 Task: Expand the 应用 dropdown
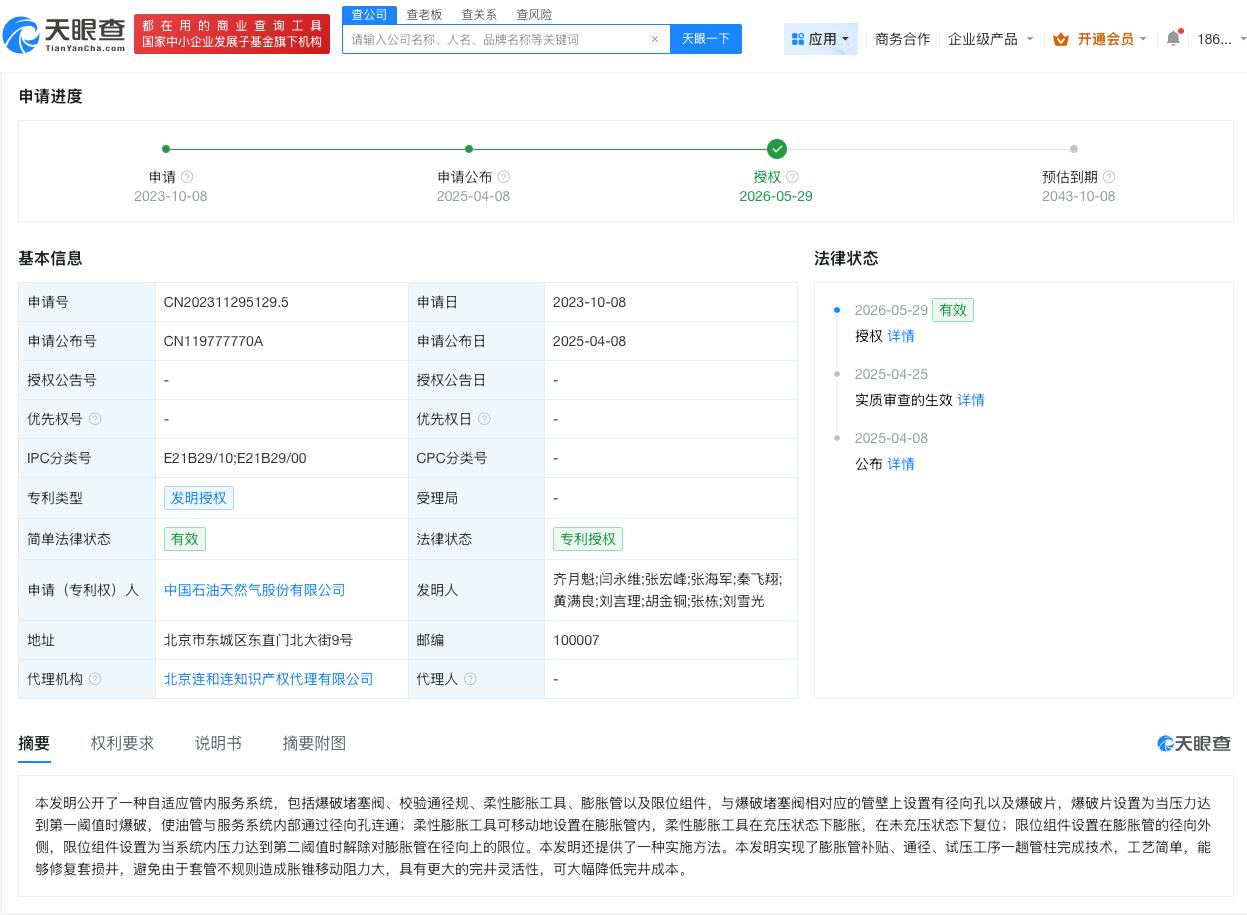pyautogui.click(x=821, y=39)
